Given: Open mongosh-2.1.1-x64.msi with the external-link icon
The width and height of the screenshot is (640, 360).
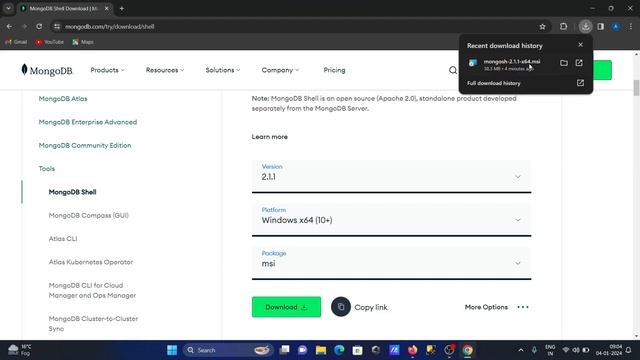Looking at the screenshot, I should [x=579, y=63].
